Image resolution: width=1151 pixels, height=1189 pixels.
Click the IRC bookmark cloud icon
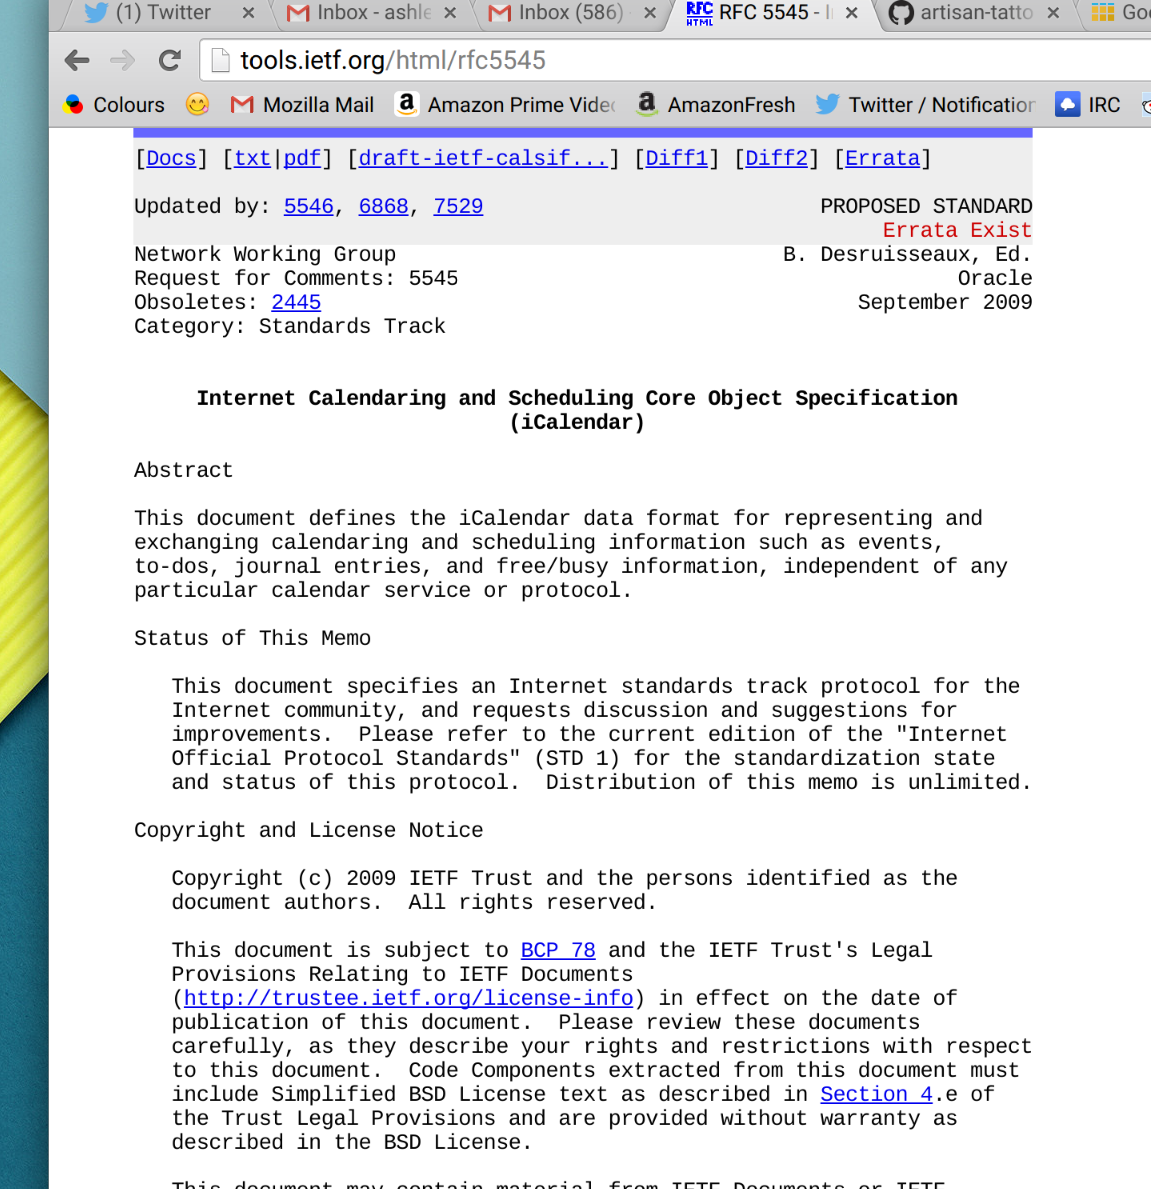click(1067, 104)
